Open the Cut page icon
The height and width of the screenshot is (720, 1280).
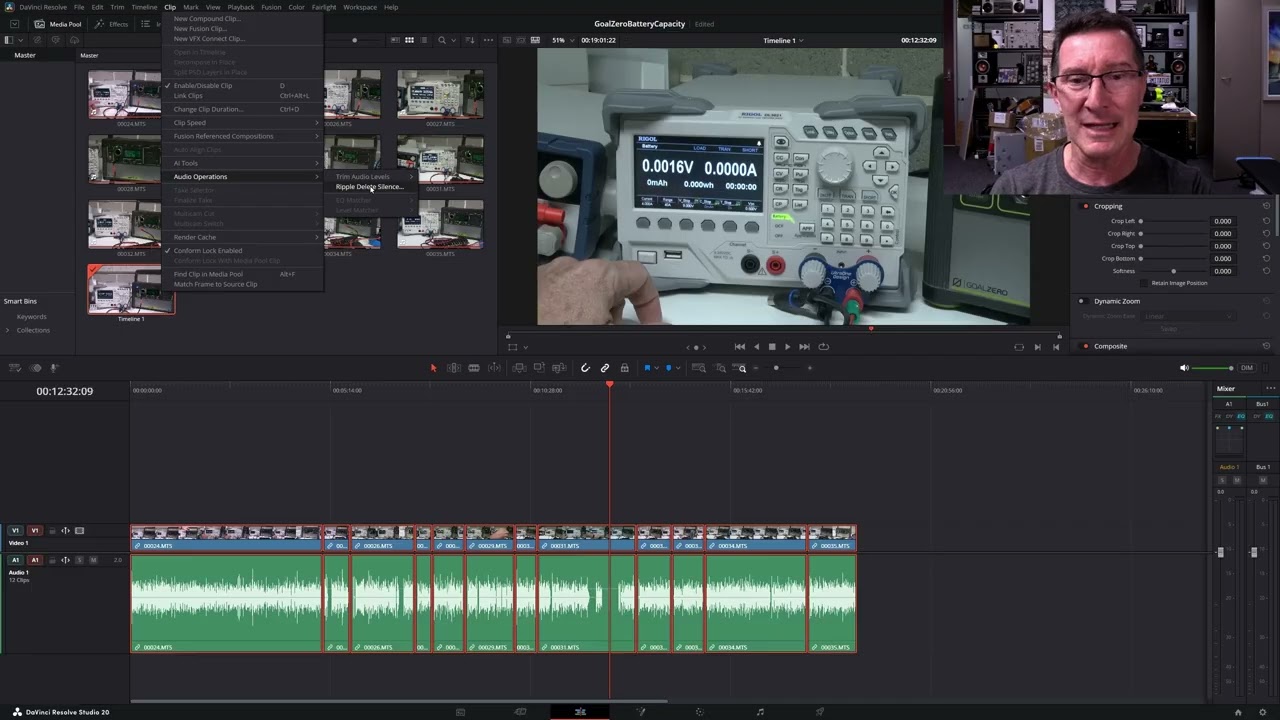(x=520, y=712)
